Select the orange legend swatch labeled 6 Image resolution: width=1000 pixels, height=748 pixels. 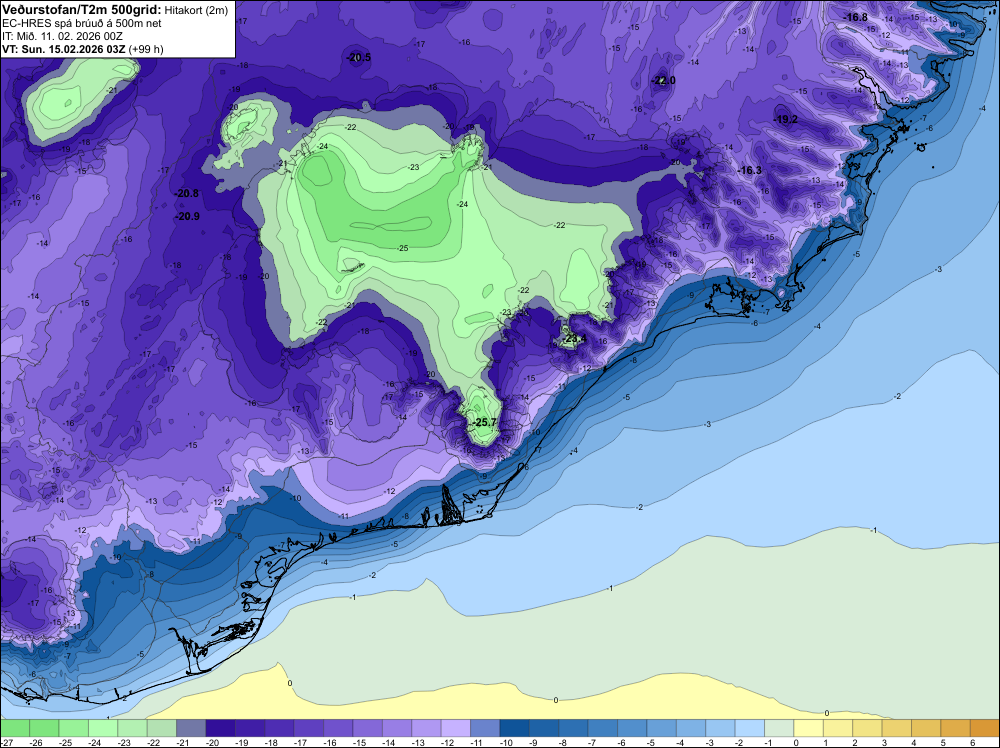[x=985, y=728]
